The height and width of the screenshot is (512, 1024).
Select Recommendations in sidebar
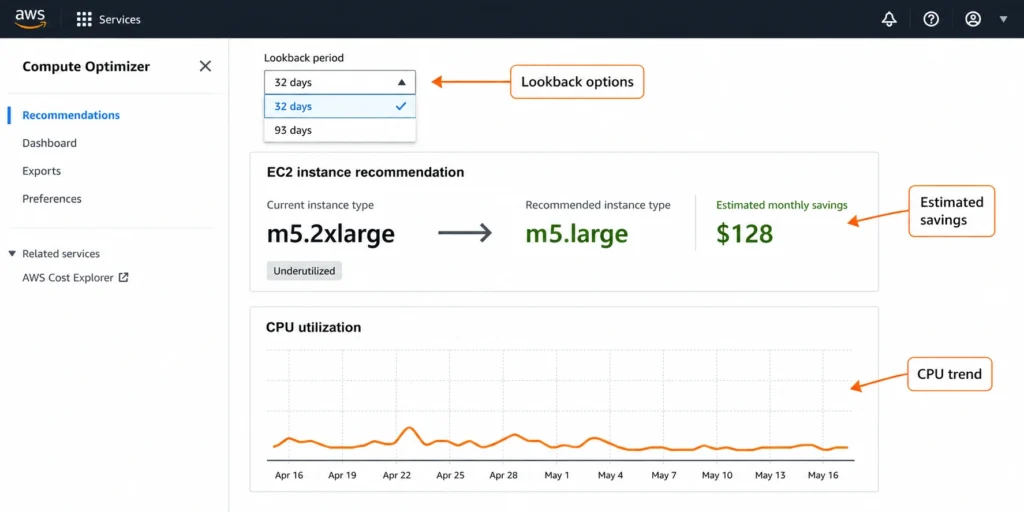click(71, 115)
